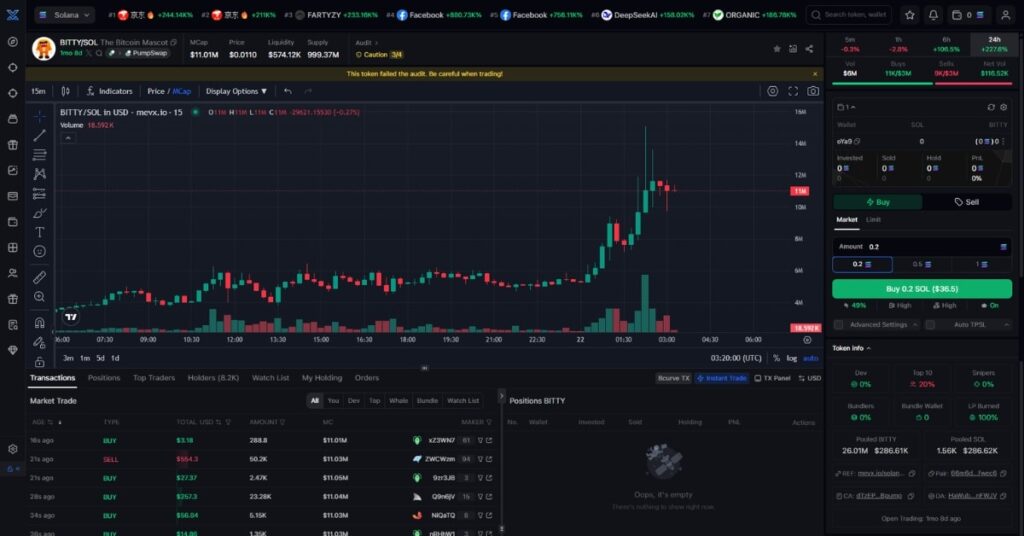
Task: Activate the chart zoom-in tool
Action: point(40,297)
